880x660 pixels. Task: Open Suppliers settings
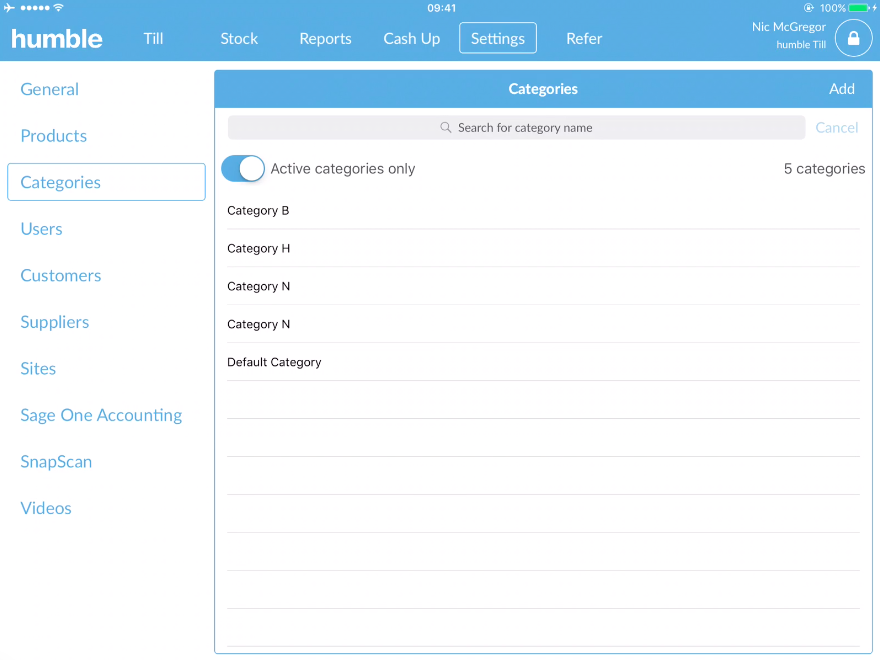tap(54, 322)
